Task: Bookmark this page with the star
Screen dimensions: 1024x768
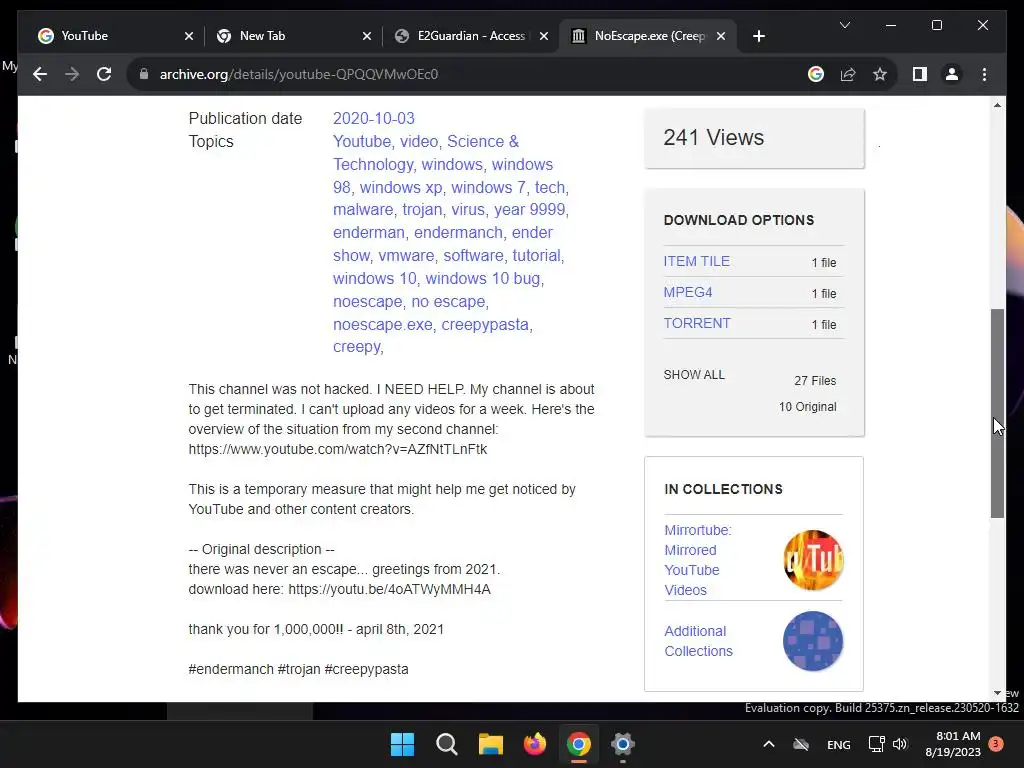Action: point(880,74)
